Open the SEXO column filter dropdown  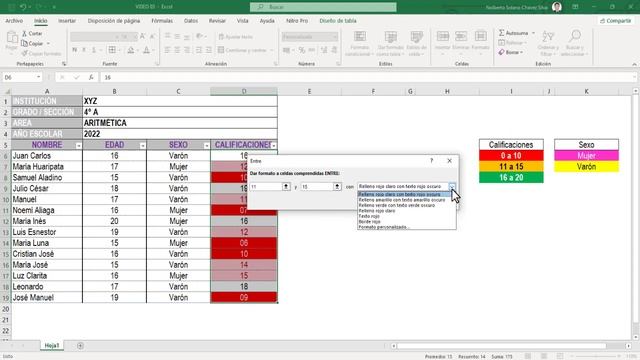[x=206, y=146]
